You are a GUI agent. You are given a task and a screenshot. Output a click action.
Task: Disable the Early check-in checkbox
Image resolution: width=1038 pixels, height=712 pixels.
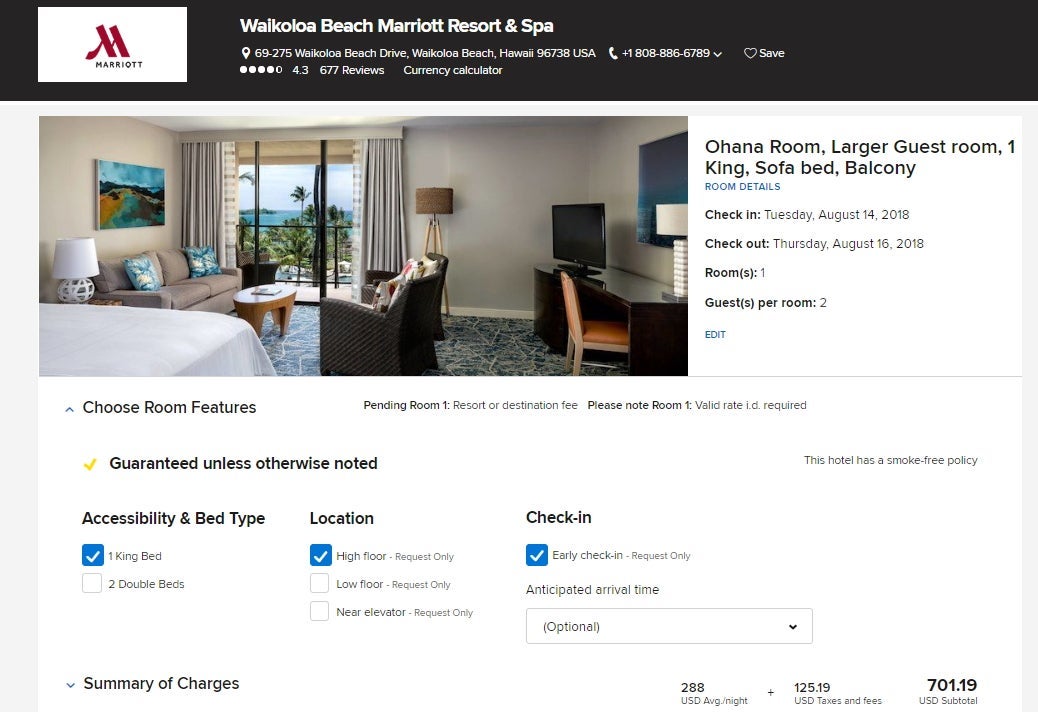[x=537, y=555]
